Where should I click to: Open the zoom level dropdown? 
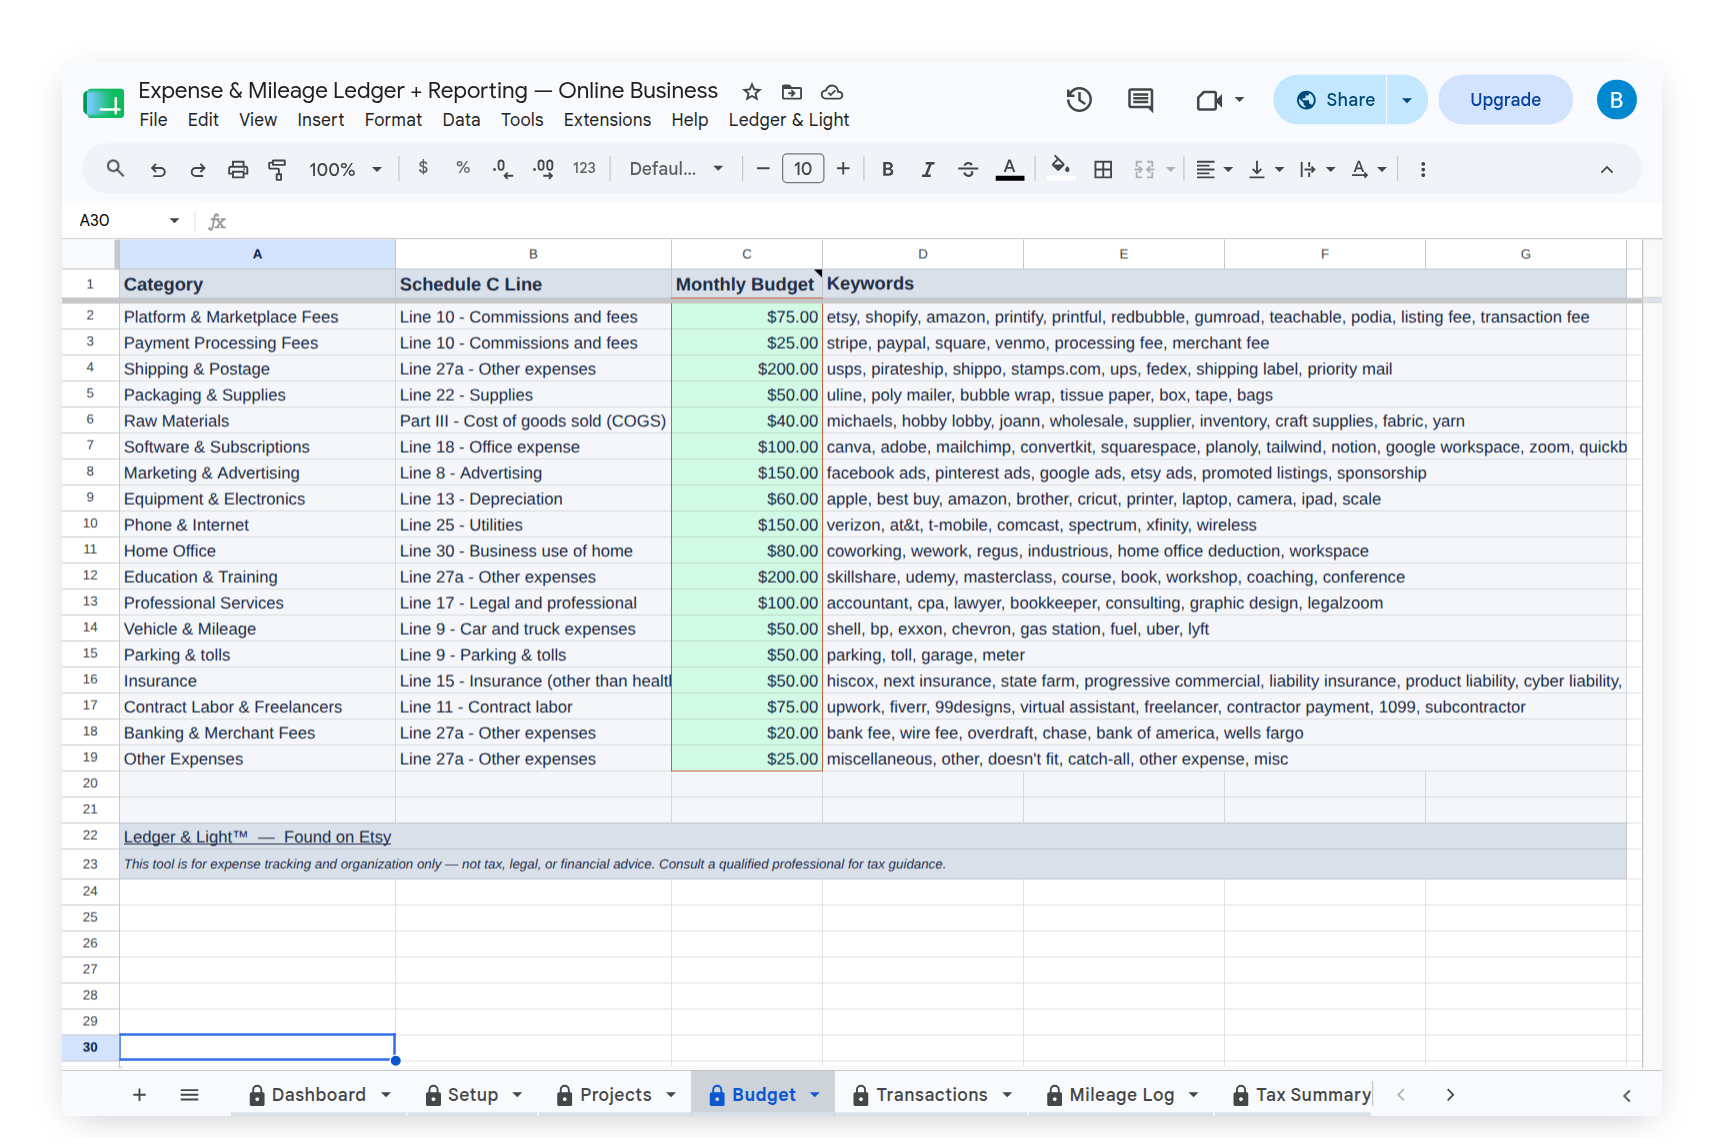[x=346, y=169]
